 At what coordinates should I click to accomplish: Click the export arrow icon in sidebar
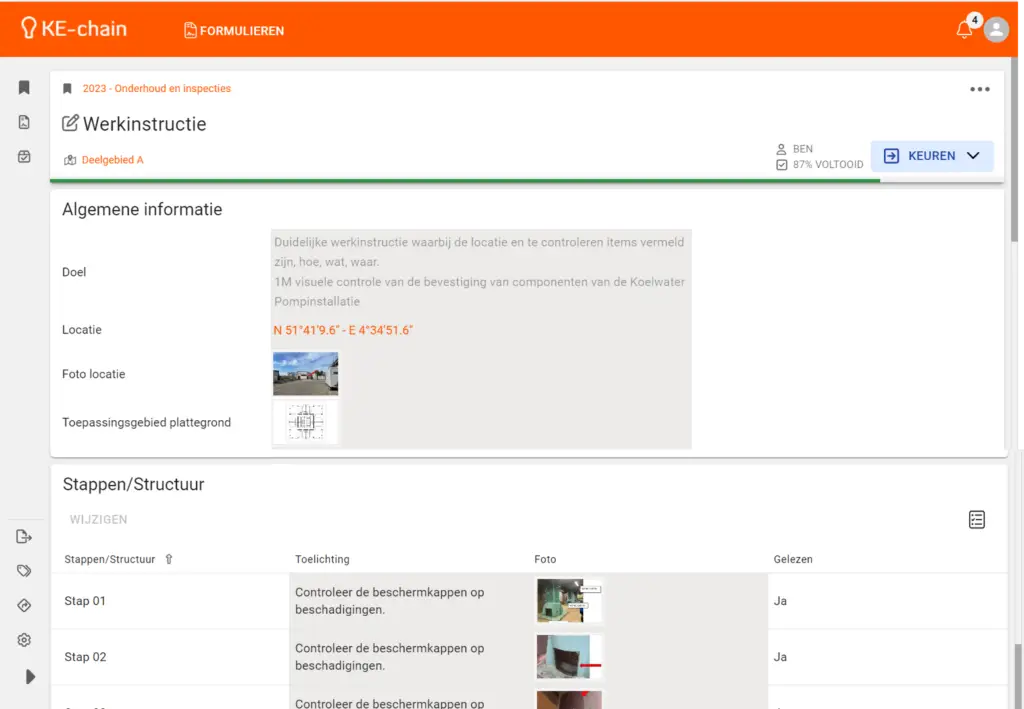(24, 537)
